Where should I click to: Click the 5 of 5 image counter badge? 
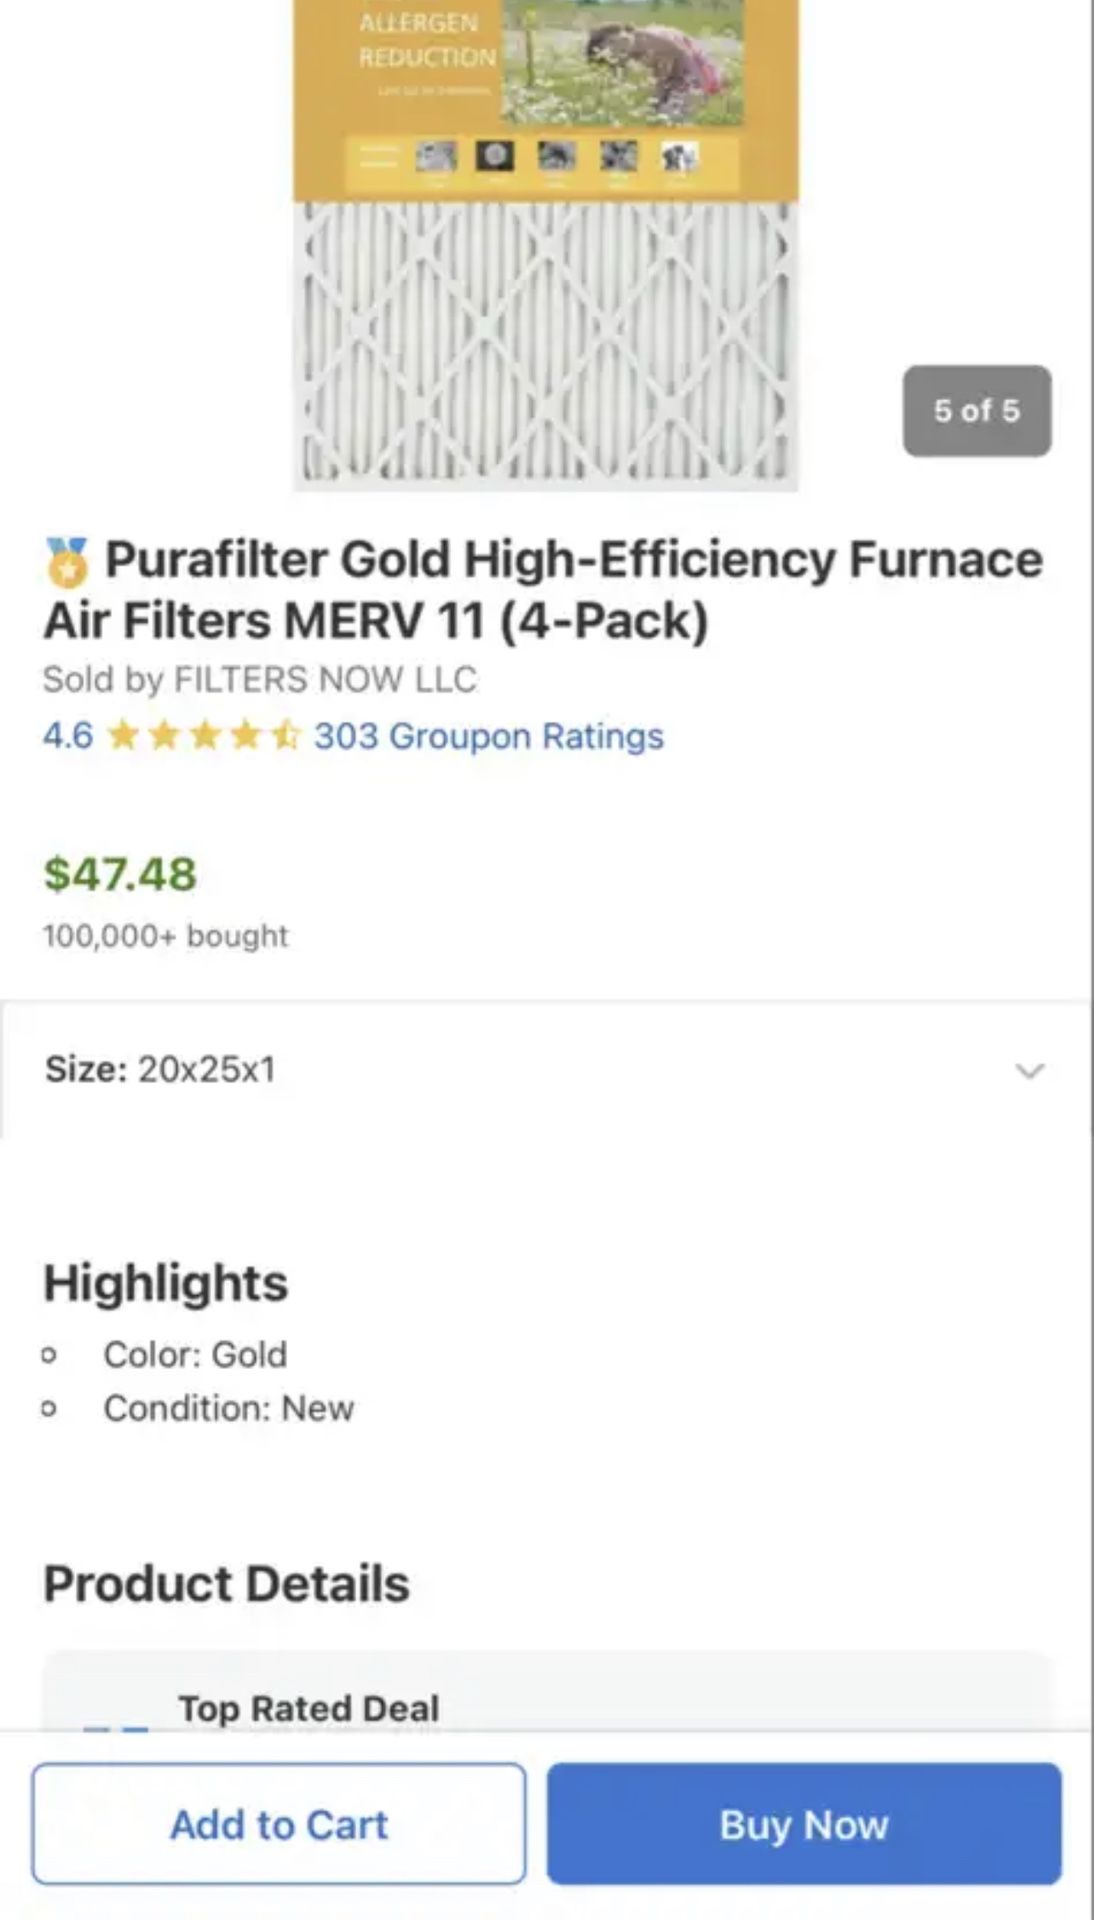[976, 411]
